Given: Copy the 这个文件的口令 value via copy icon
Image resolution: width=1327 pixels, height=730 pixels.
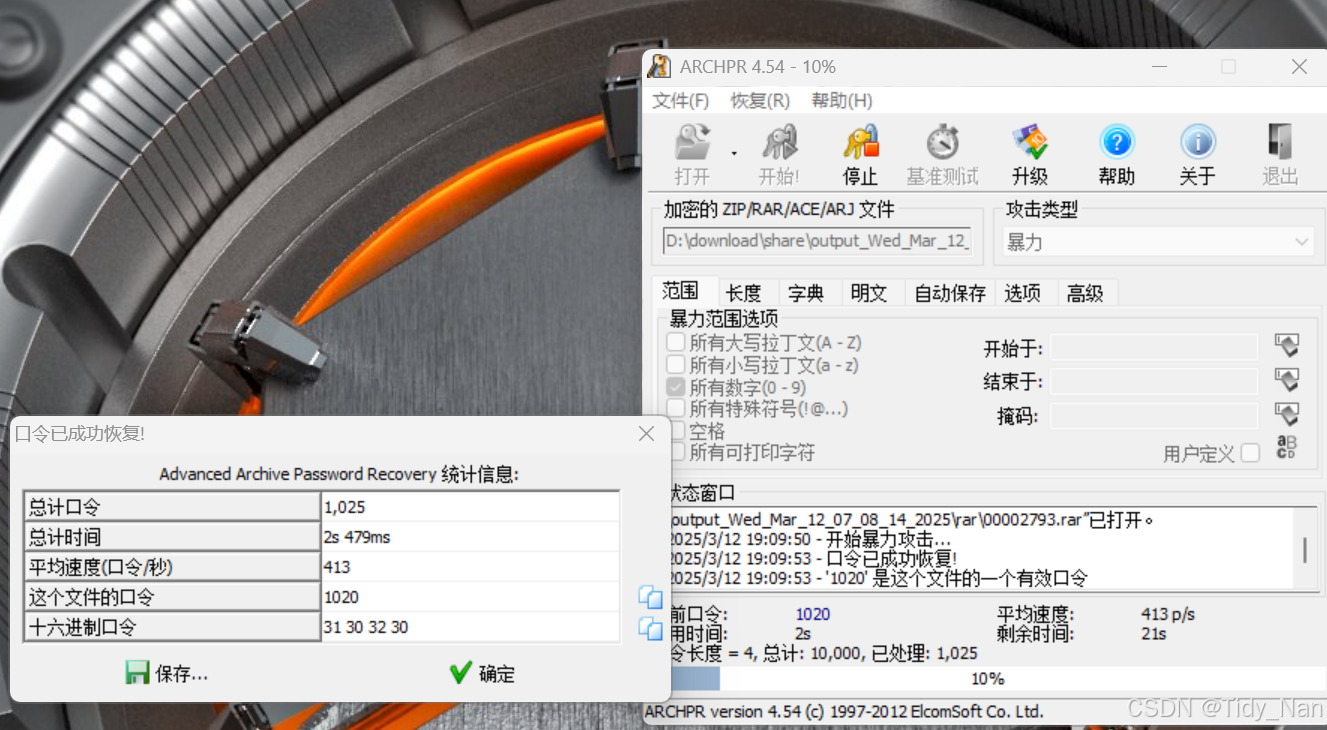Looking at the screenshot, I should (650, 597).
